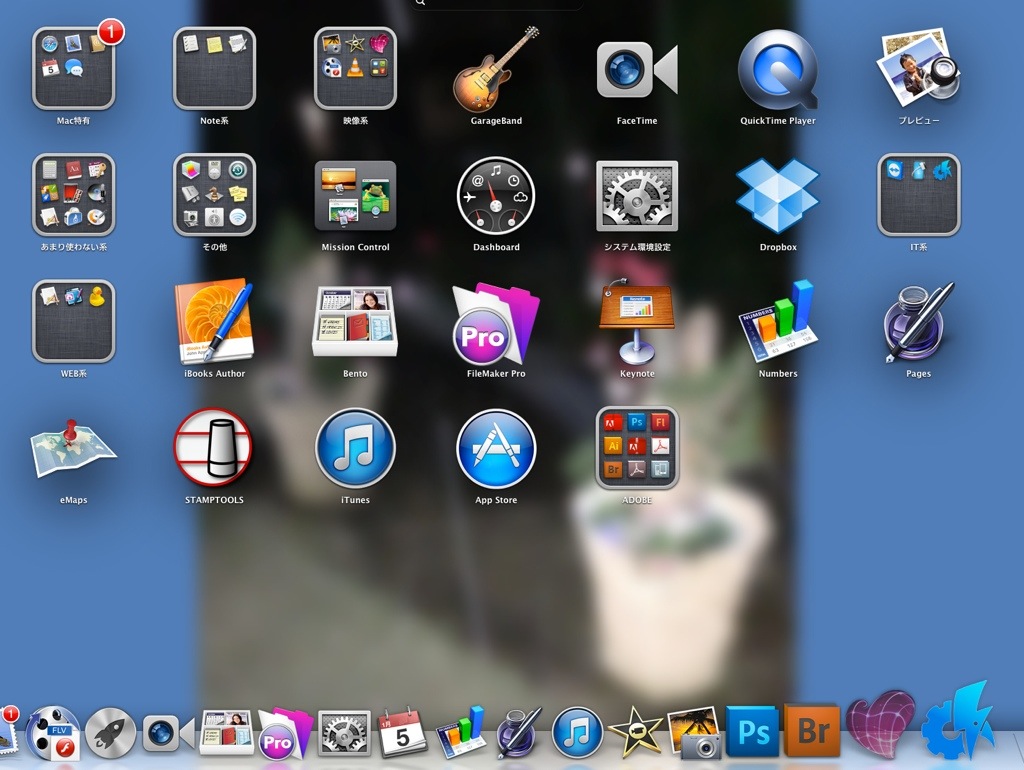
Task: Launch FileMaker Pro from the Launchpad grid
Action: (x=496, y=323)
